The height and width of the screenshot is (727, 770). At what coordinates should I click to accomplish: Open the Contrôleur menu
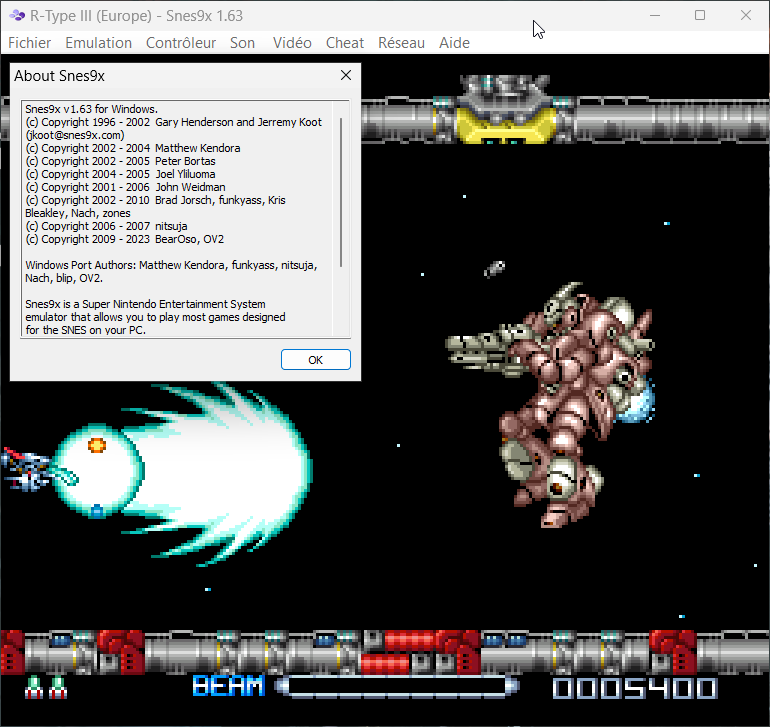[x=180, y=43]
